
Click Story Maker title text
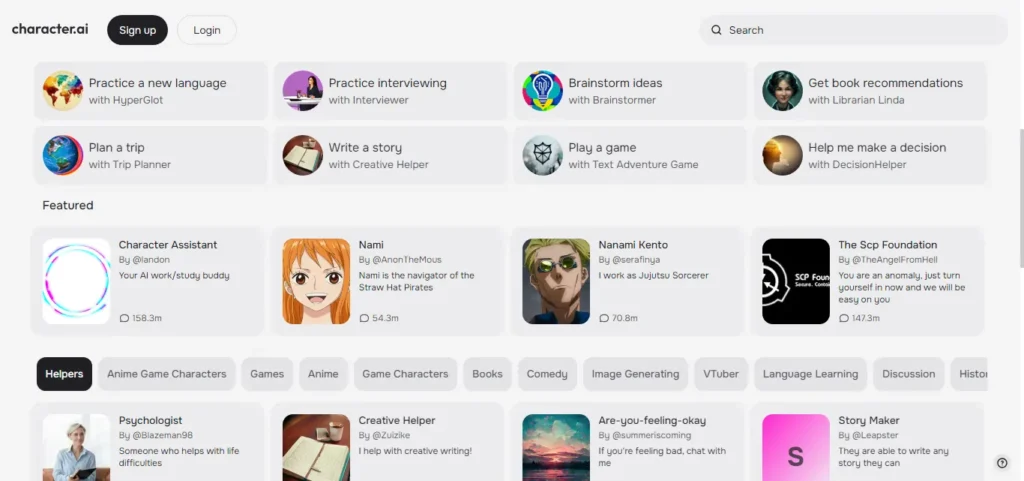click(869, 420)
